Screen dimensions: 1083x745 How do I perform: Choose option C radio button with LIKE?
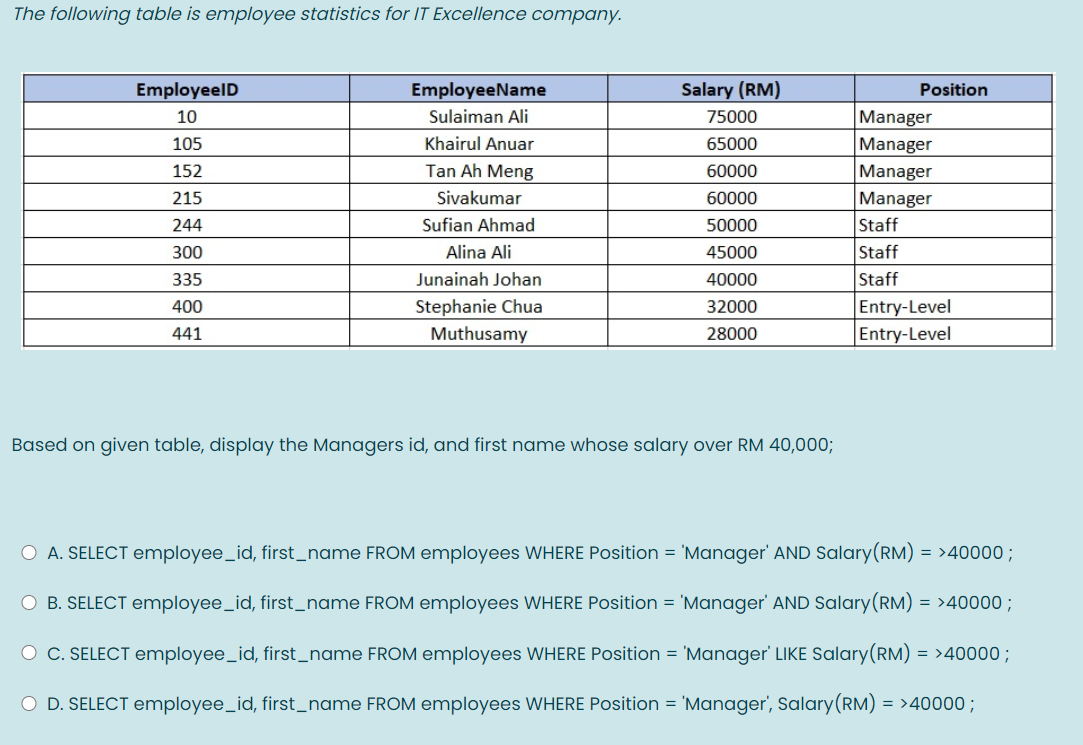click(29, 652)
